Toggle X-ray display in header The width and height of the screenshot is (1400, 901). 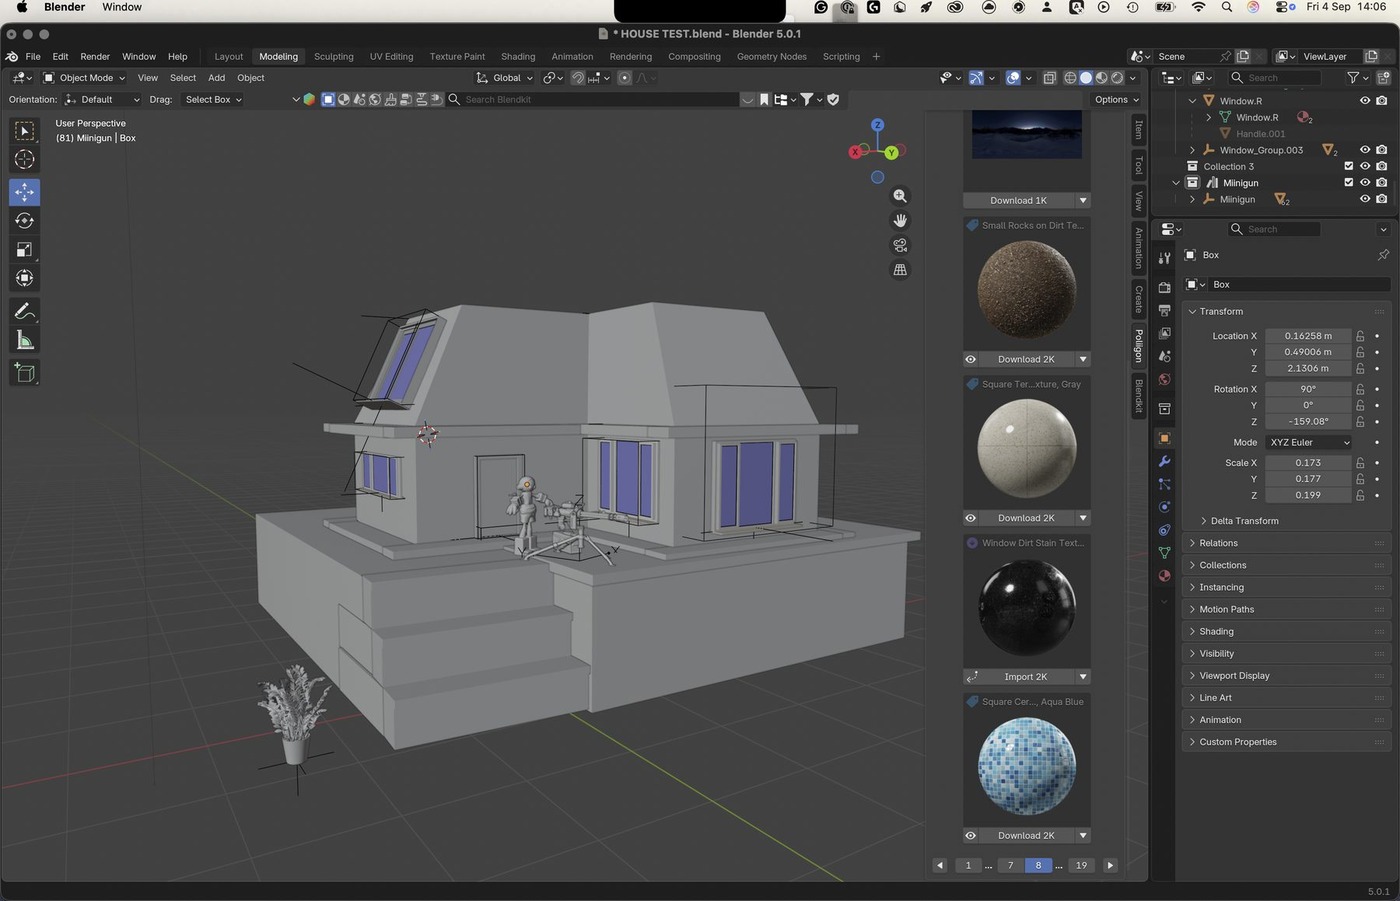[x=1049, y=78]
